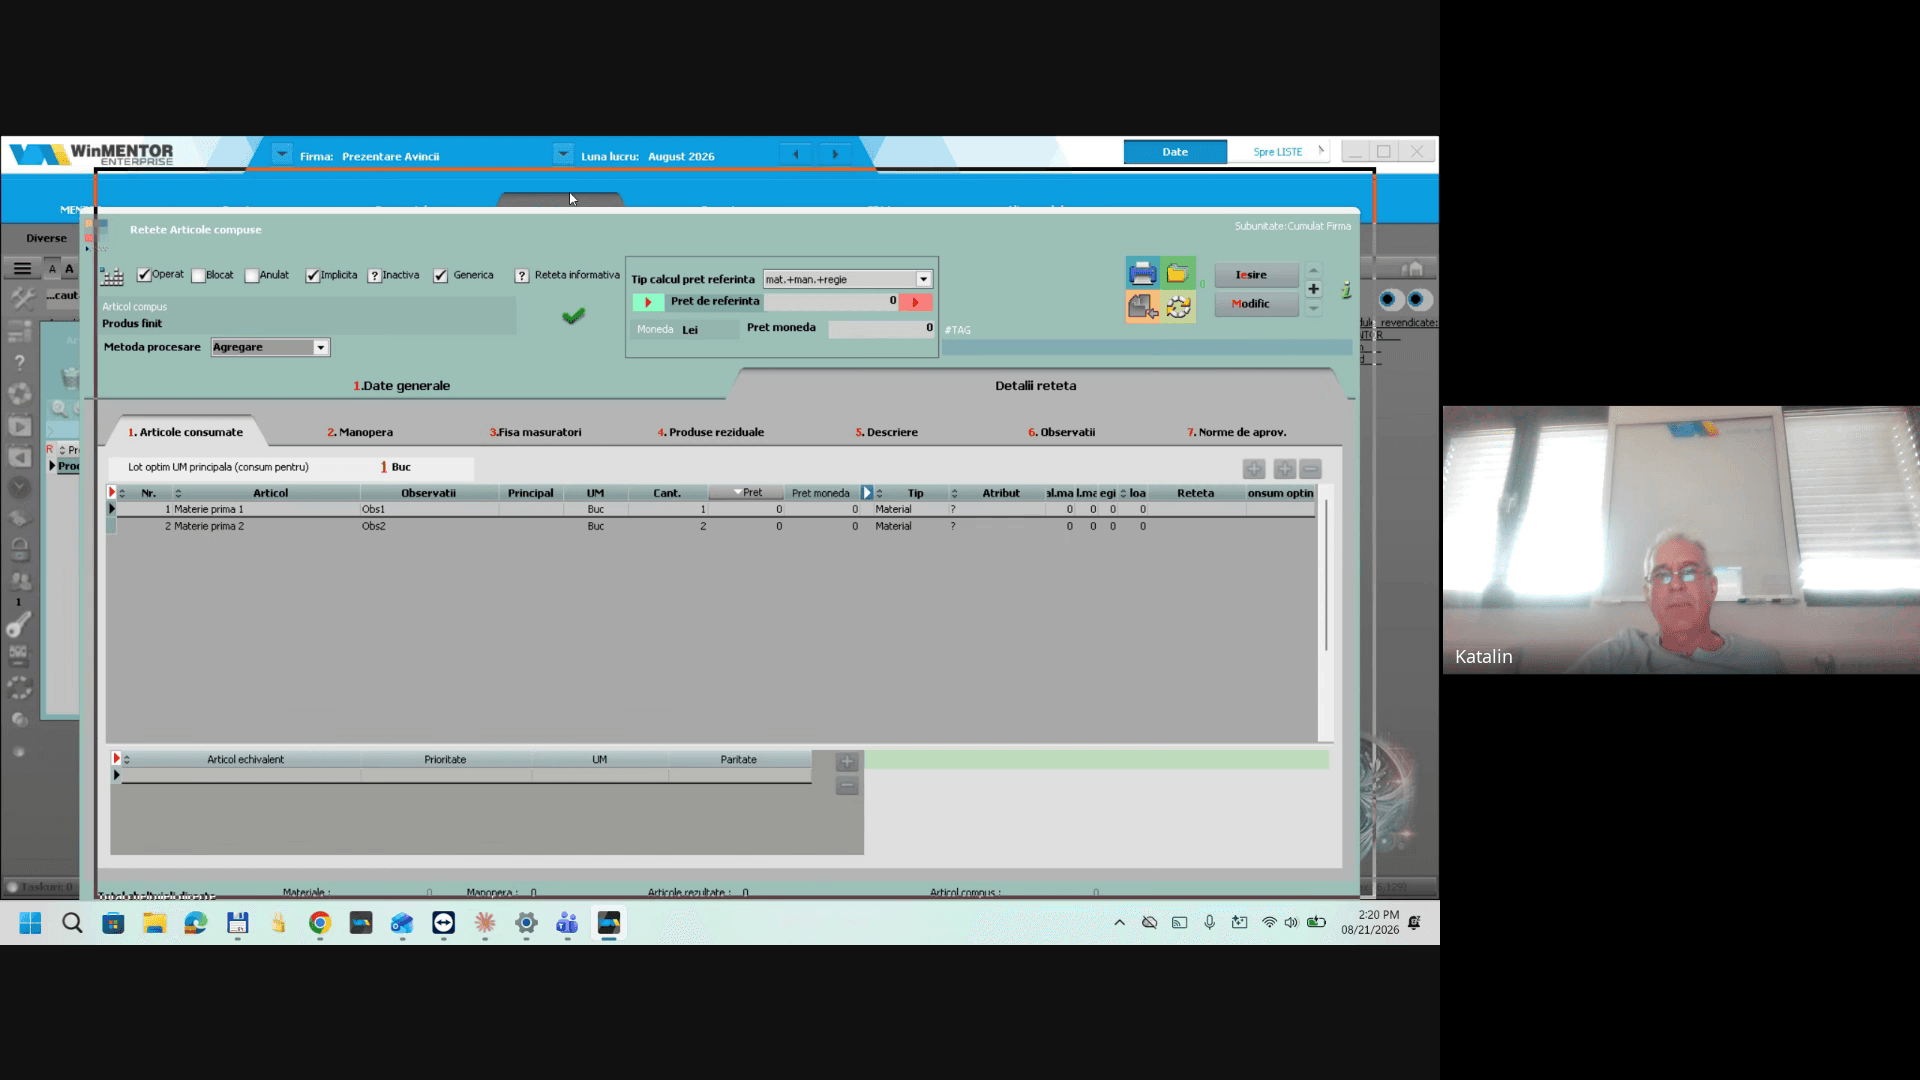Click the import icon with pink arrow

1142,307
